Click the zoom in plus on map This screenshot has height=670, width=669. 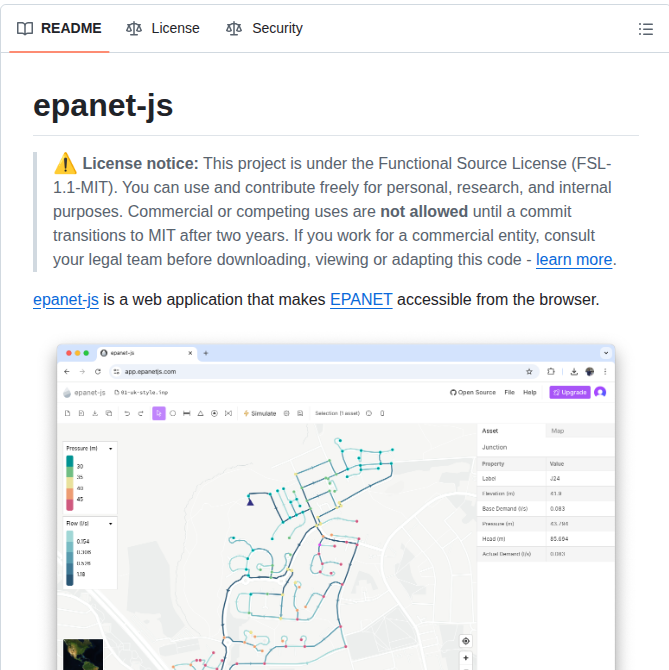pos(466,658)
